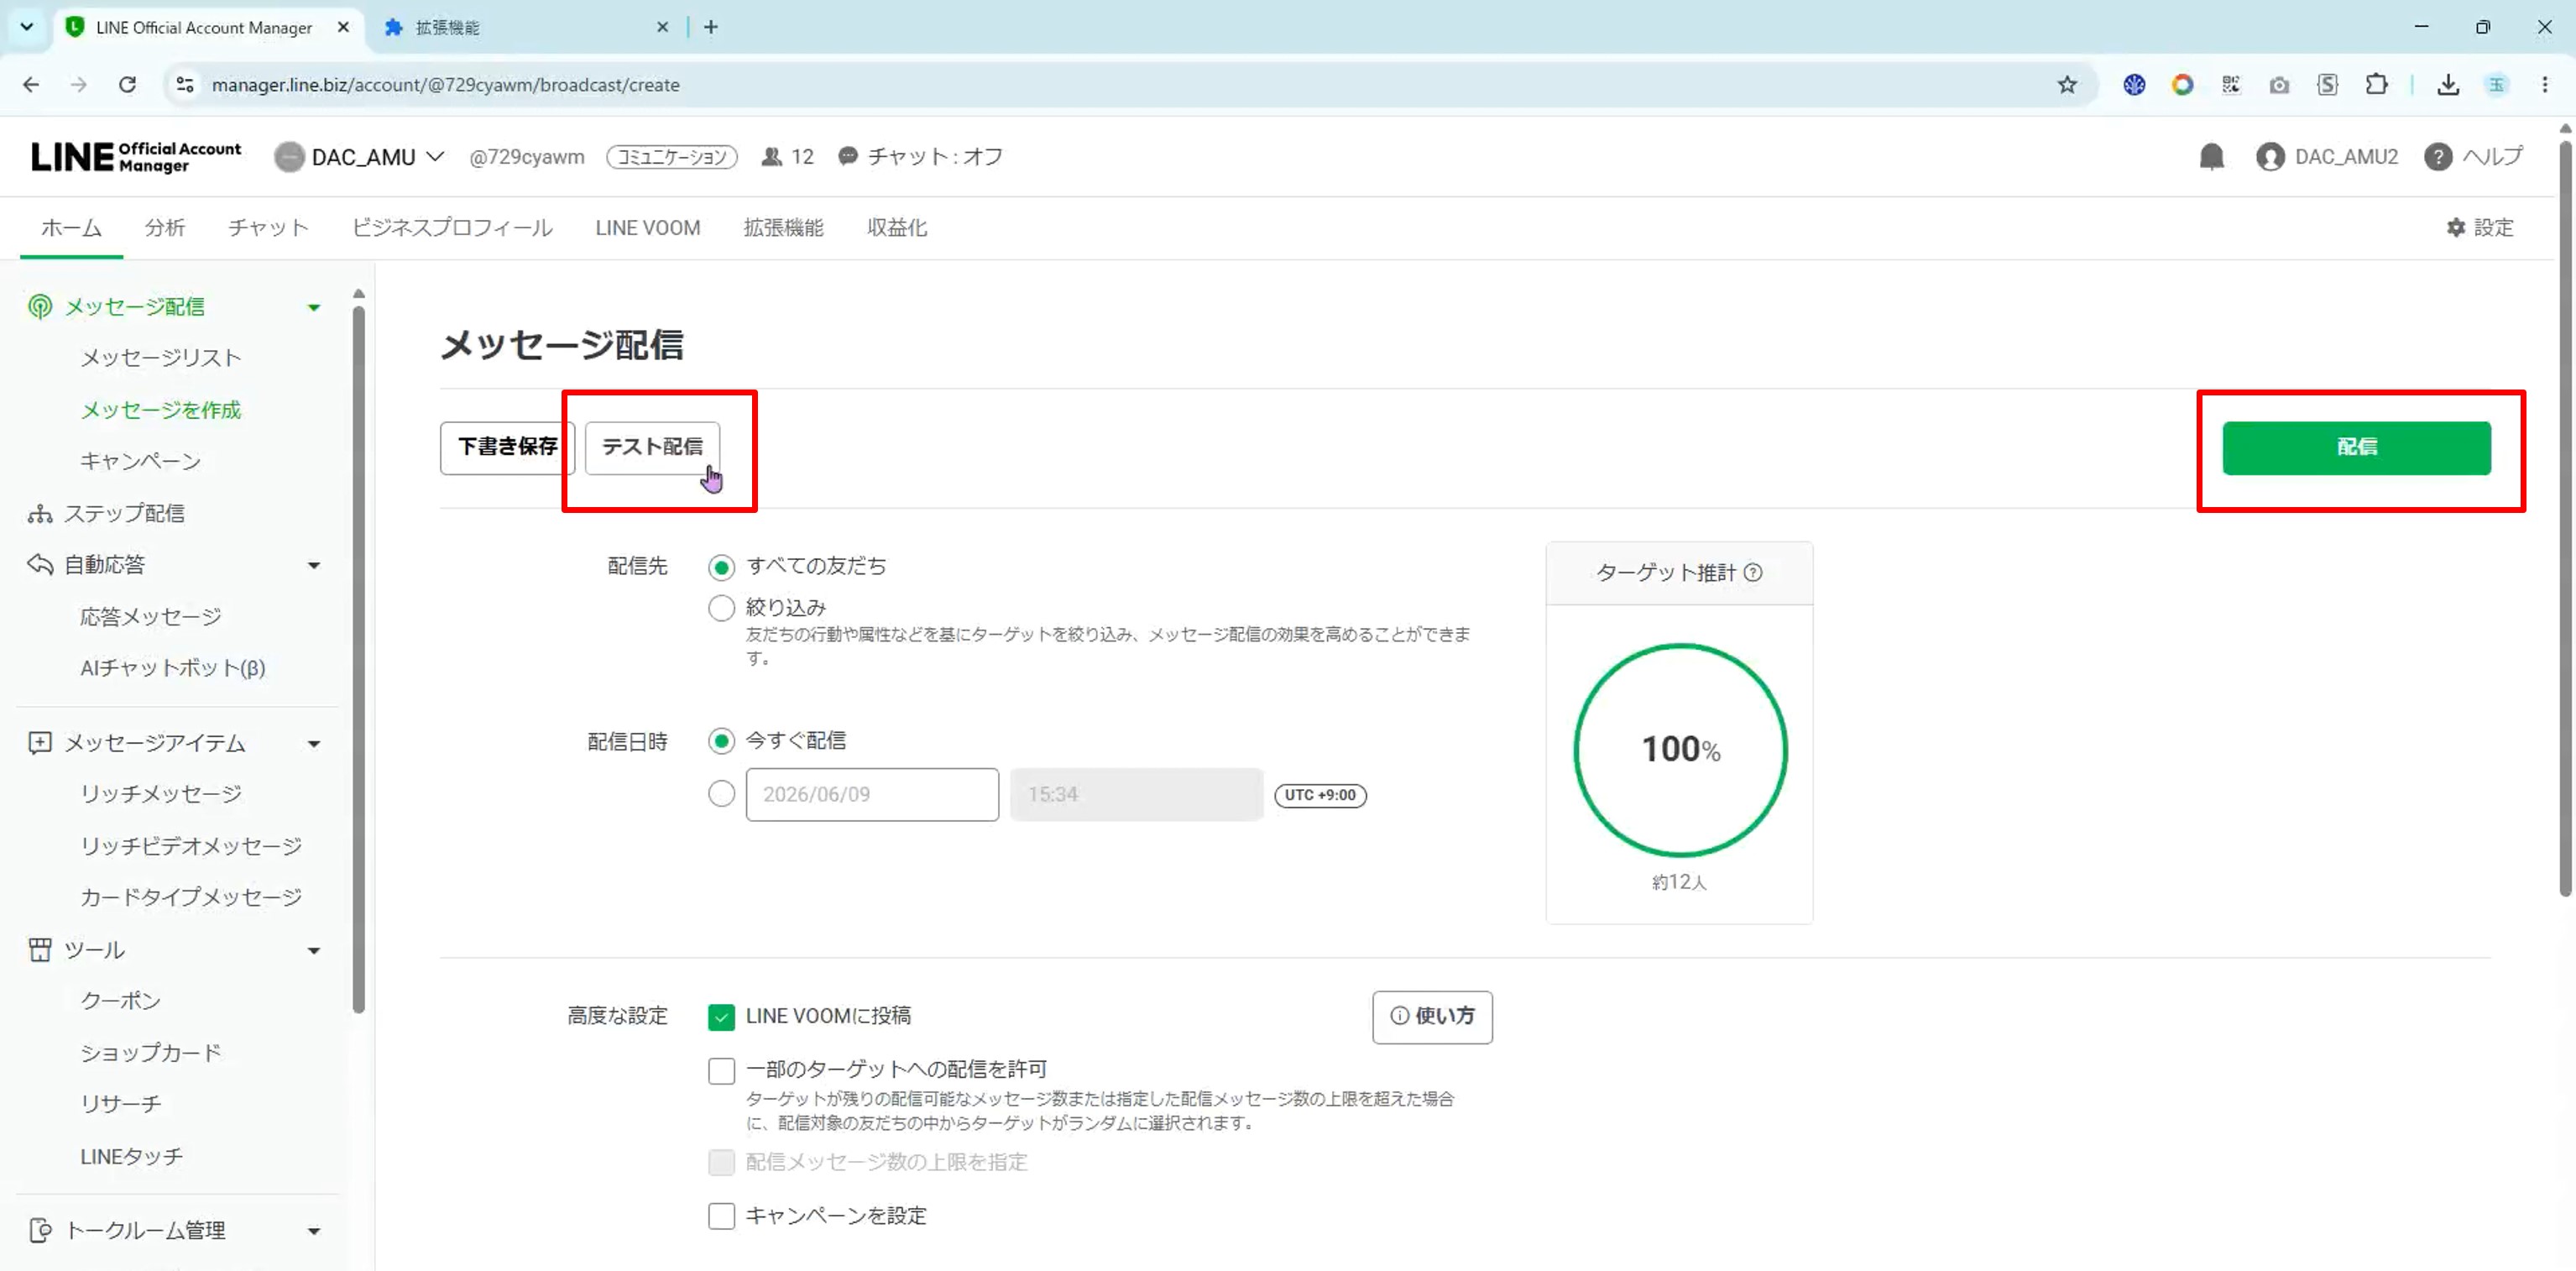
Task: Click the step delivery icon
Action: tap(40, 514)
